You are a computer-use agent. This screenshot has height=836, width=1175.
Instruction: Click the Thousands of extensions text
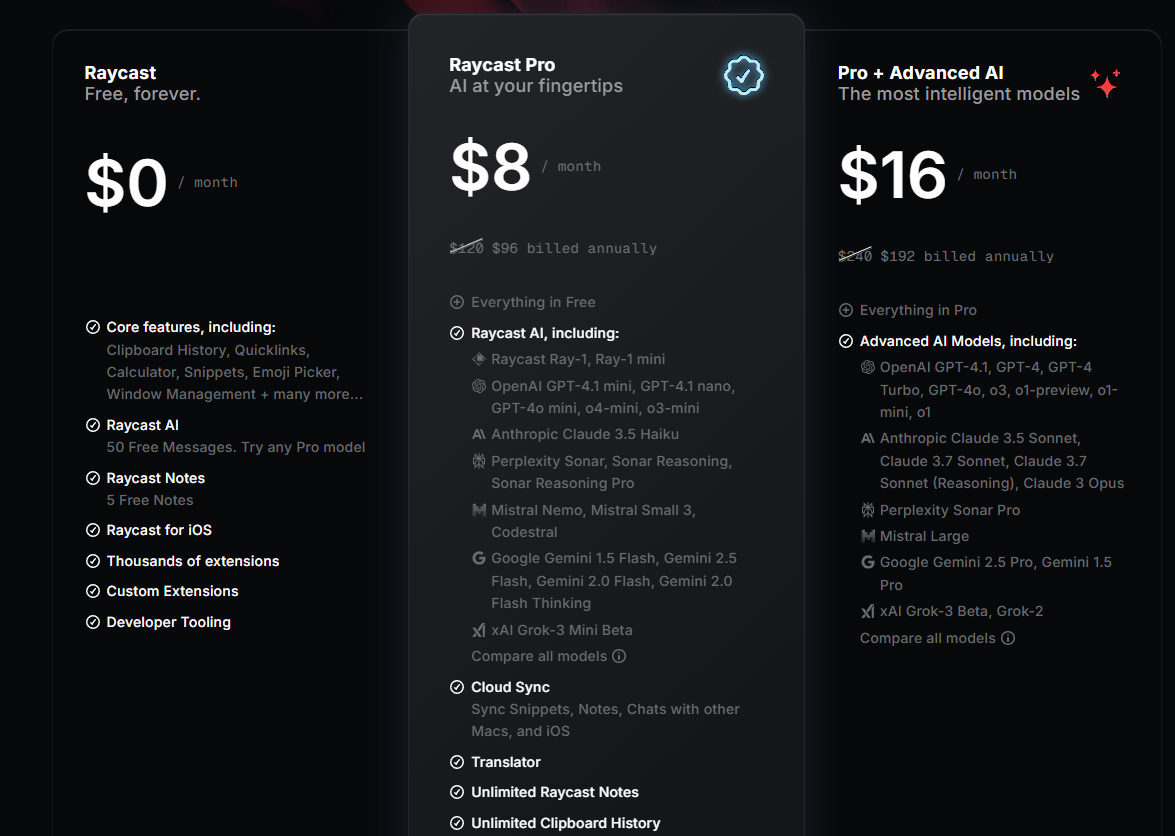pyautogui.click(x=193, y=561)
